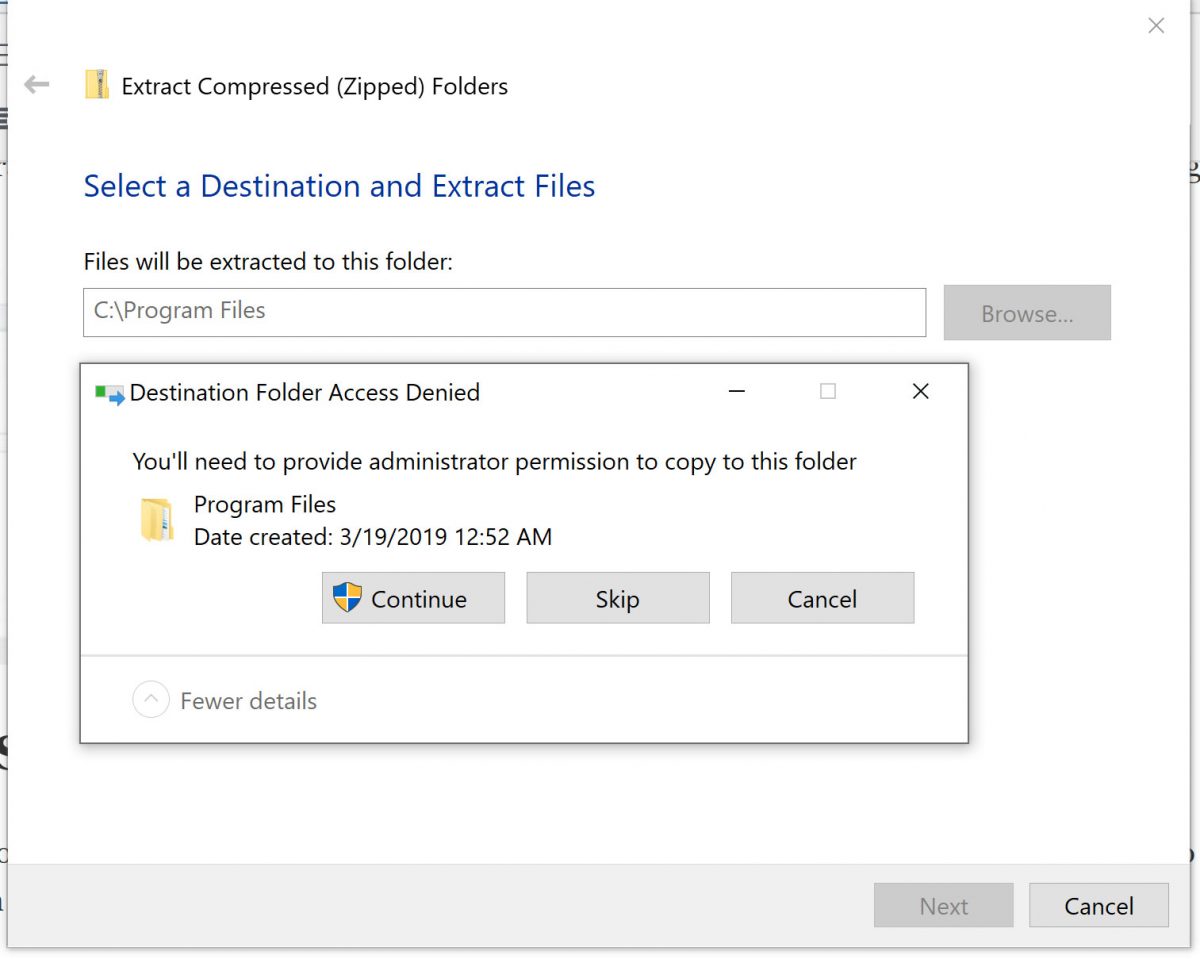Screen dimensions: 1200x959
Task: Collapse details using the circled chevron icon
Action: tap(150, 700)
